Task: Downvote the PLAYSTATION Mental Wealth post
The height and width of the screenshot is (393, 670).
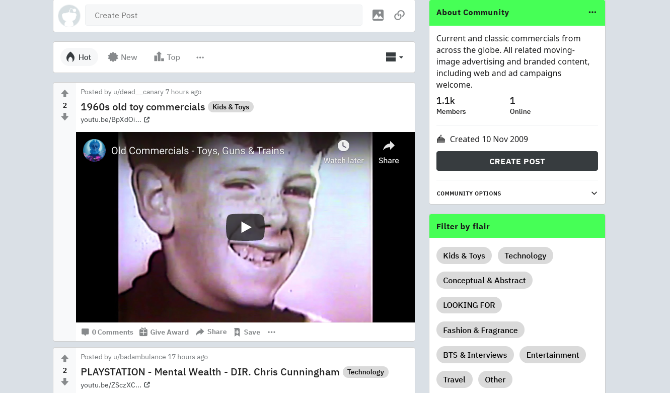Action: [x=65, y=381]
